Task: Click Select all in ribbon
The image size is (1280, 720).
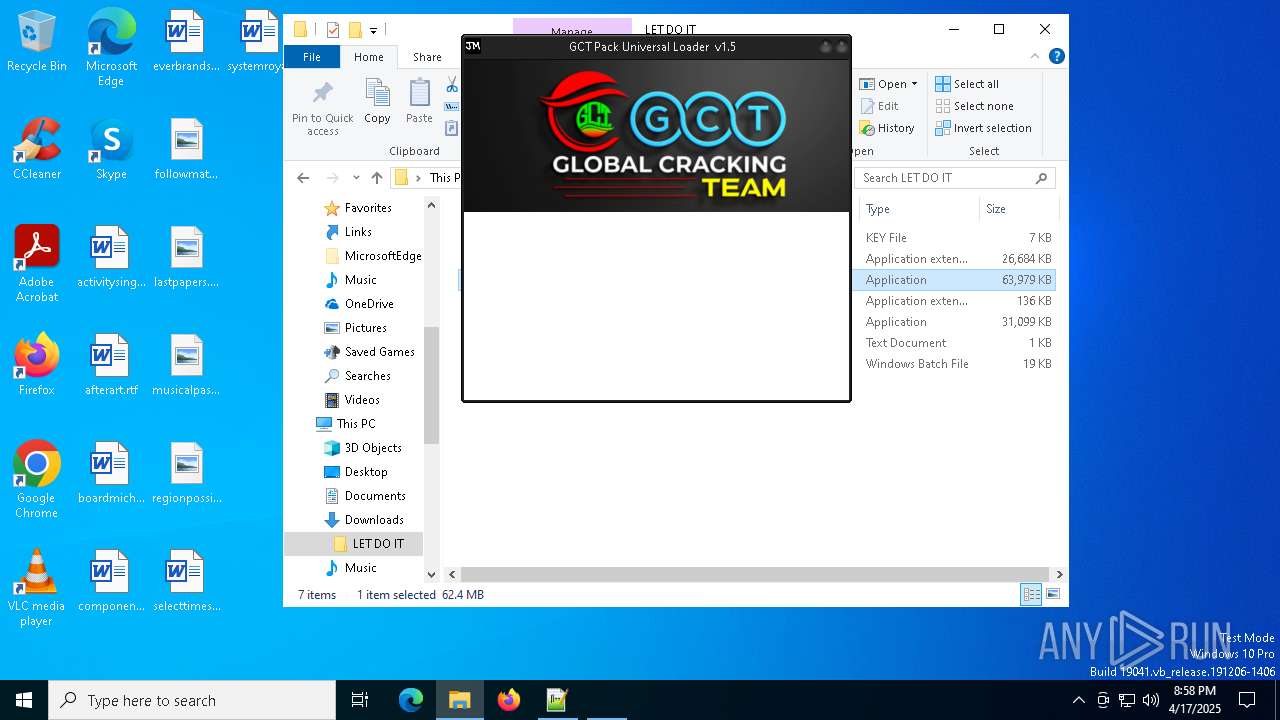Action: [x=967, y=84]
